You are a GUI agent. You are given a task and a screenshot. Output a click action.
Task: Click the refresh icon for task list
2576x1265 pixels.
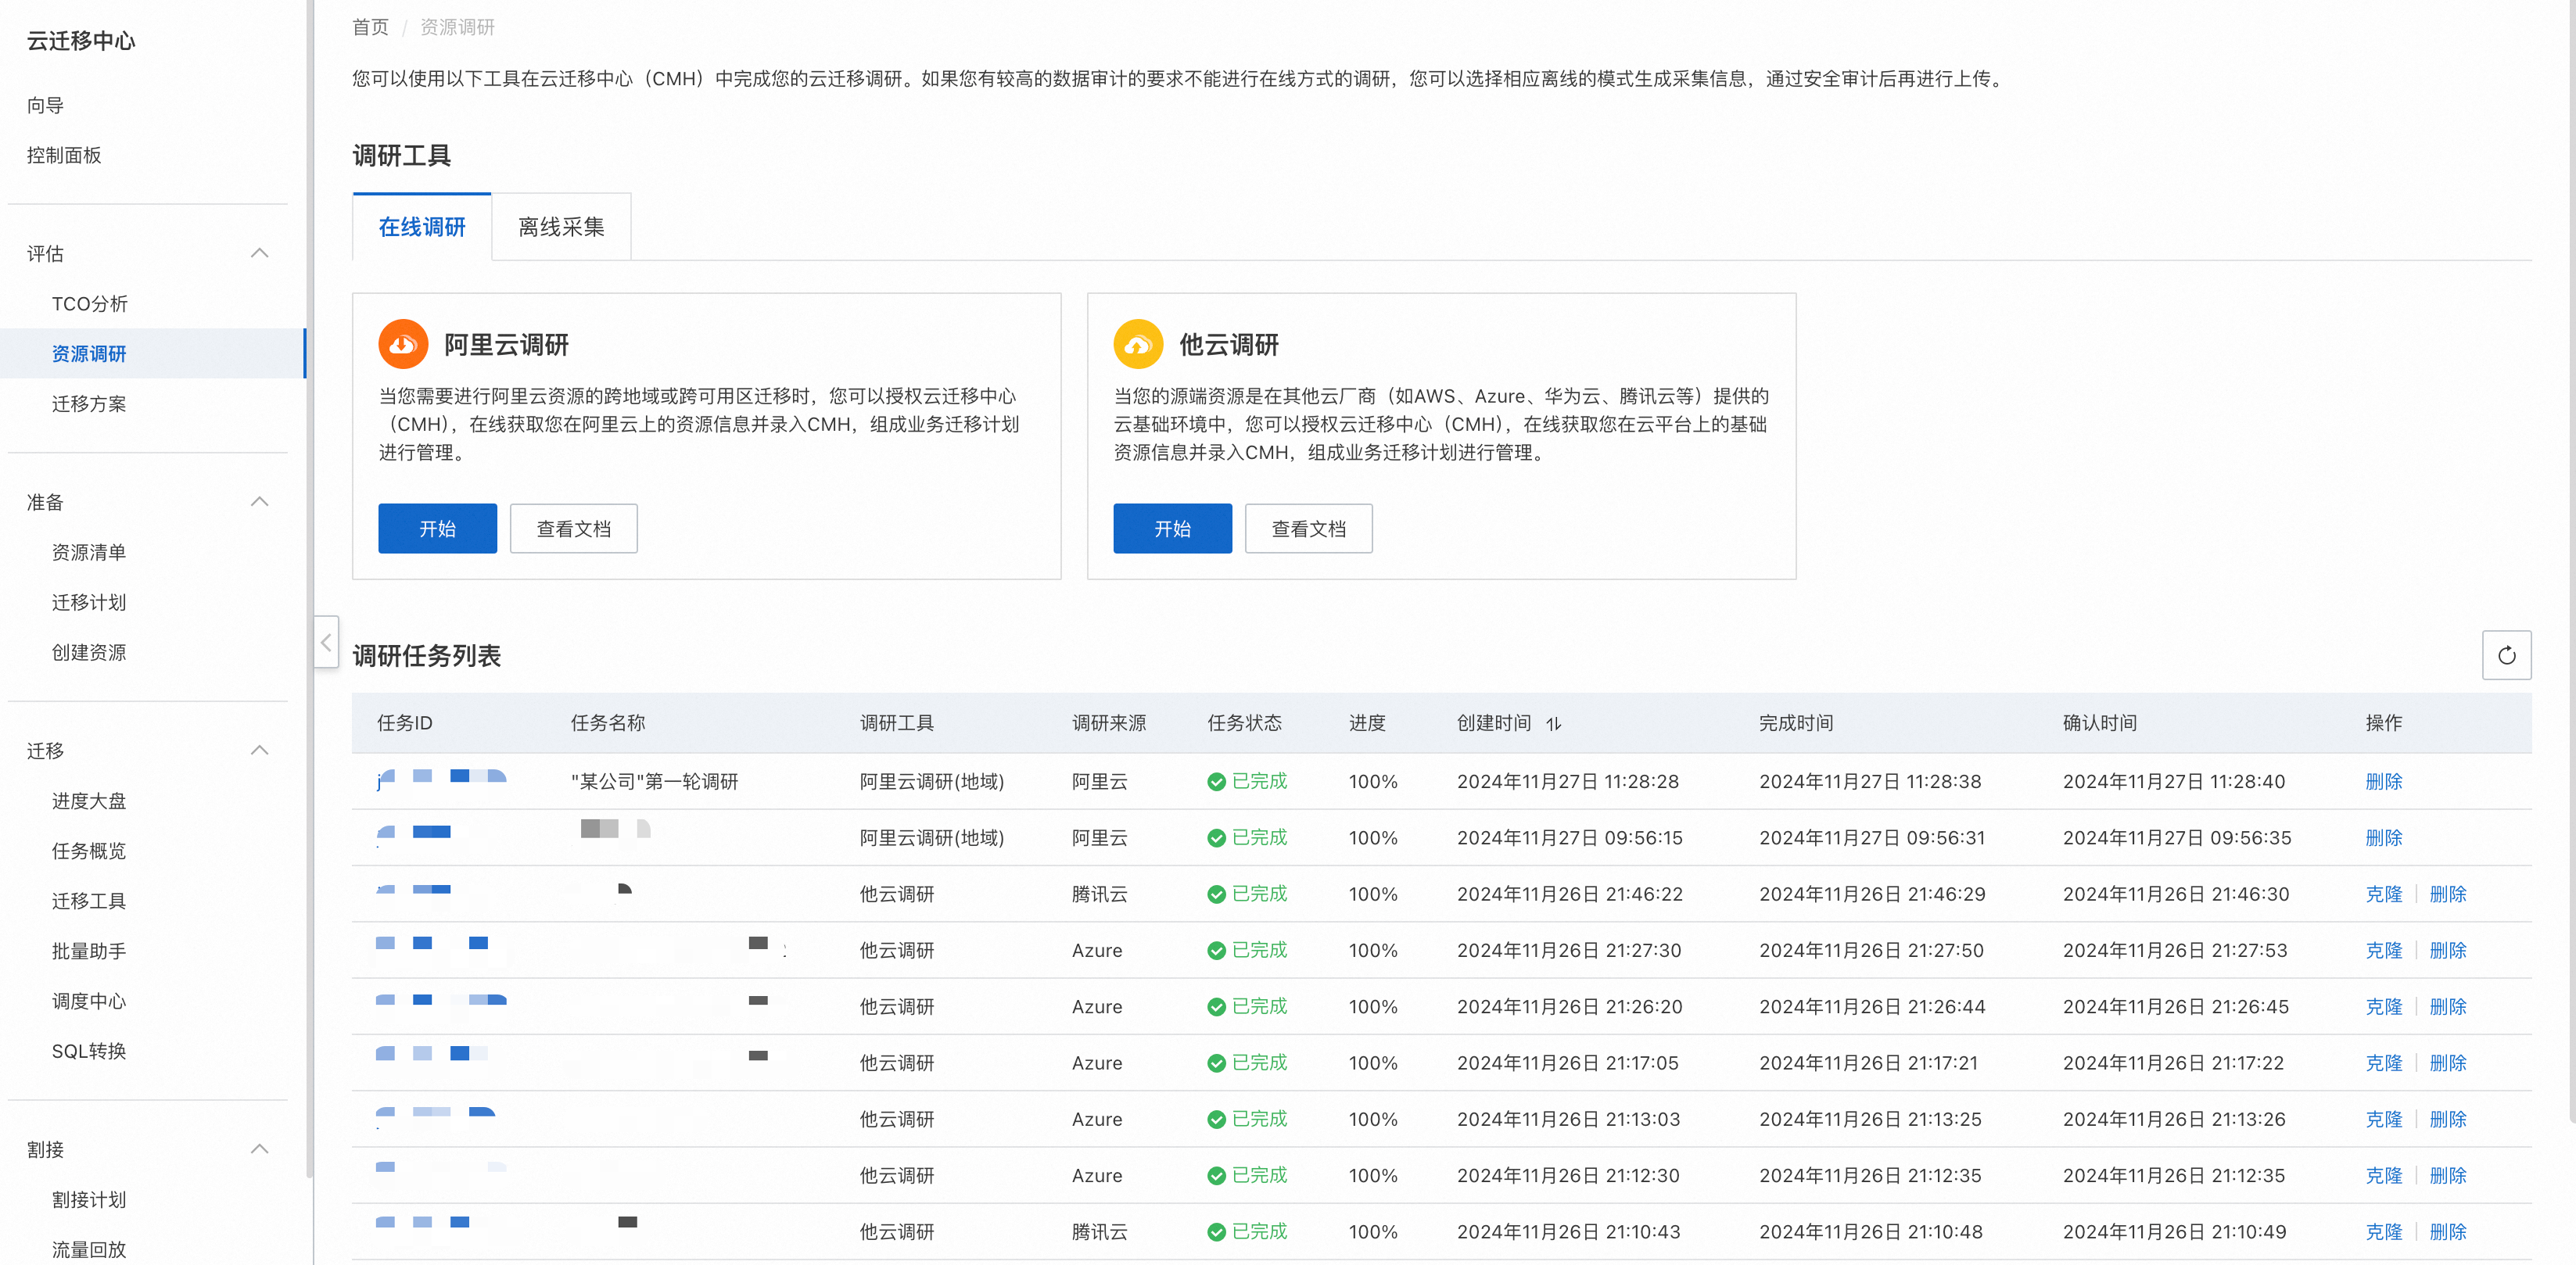click(x=2506, y=655)
